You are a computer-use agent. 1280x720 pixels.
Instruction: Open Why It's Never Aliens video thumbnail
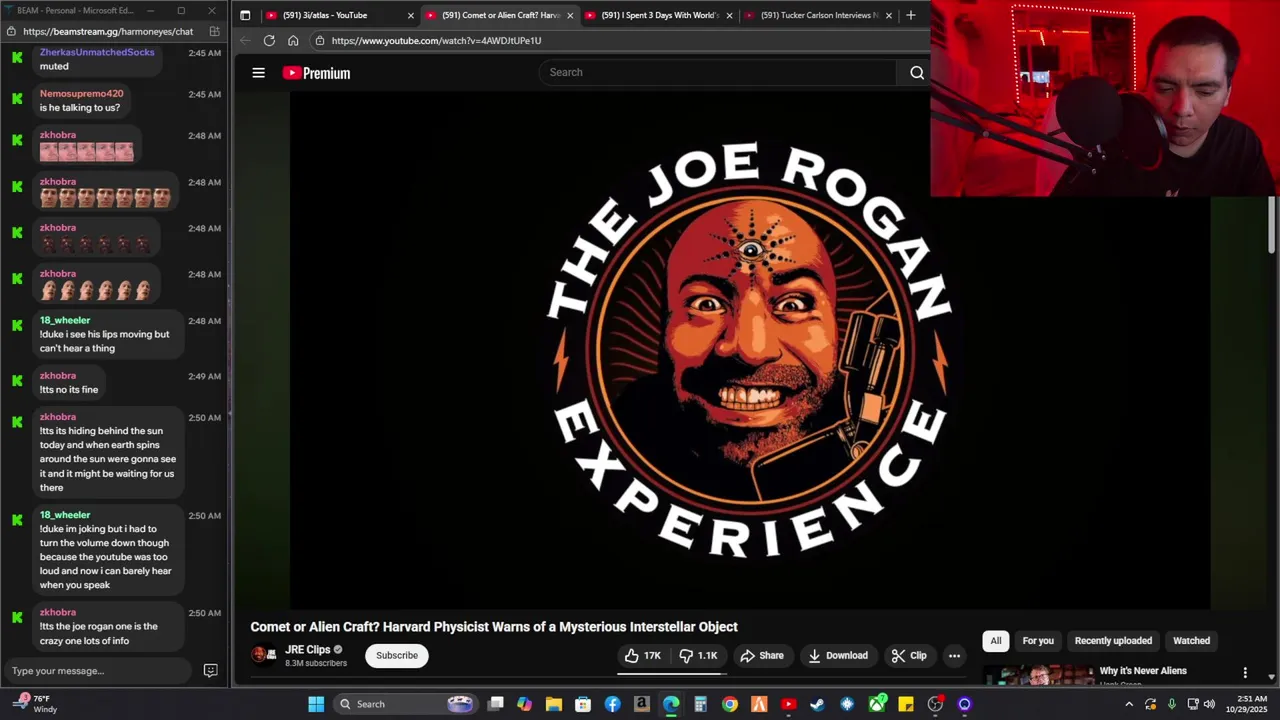tap(1038, 676)
